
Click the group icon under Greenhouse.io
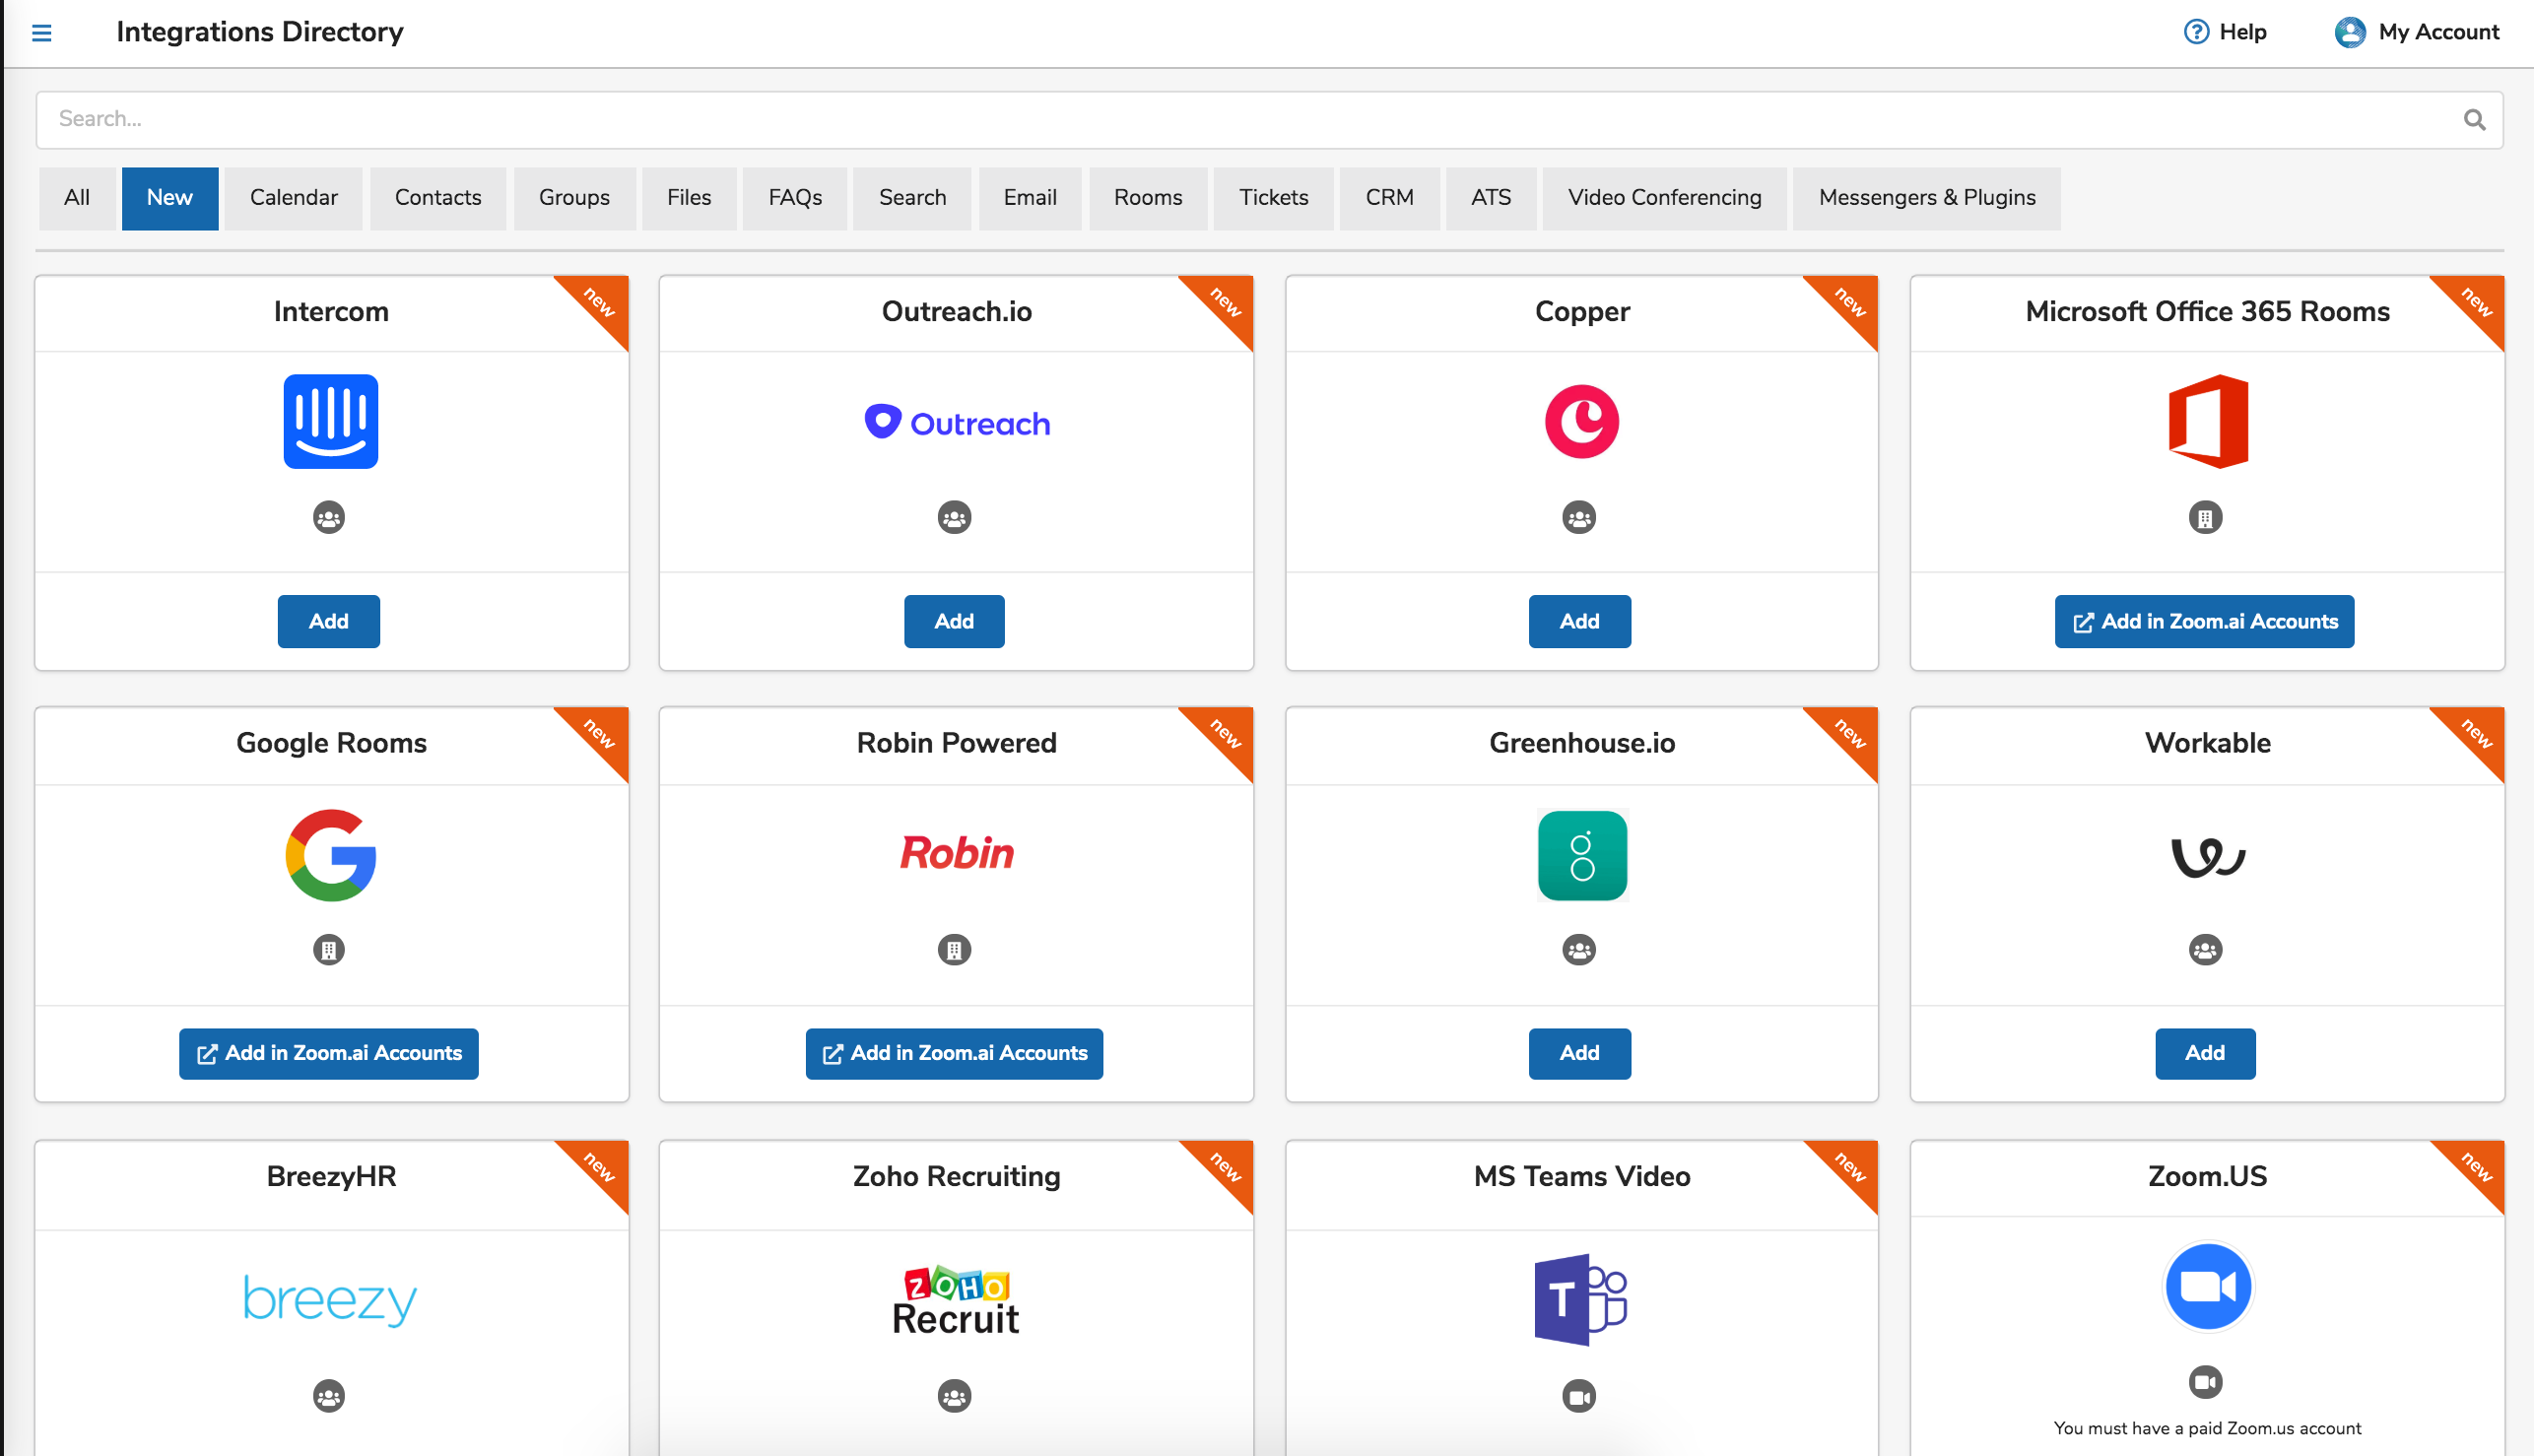click(x=1579, y=949)
